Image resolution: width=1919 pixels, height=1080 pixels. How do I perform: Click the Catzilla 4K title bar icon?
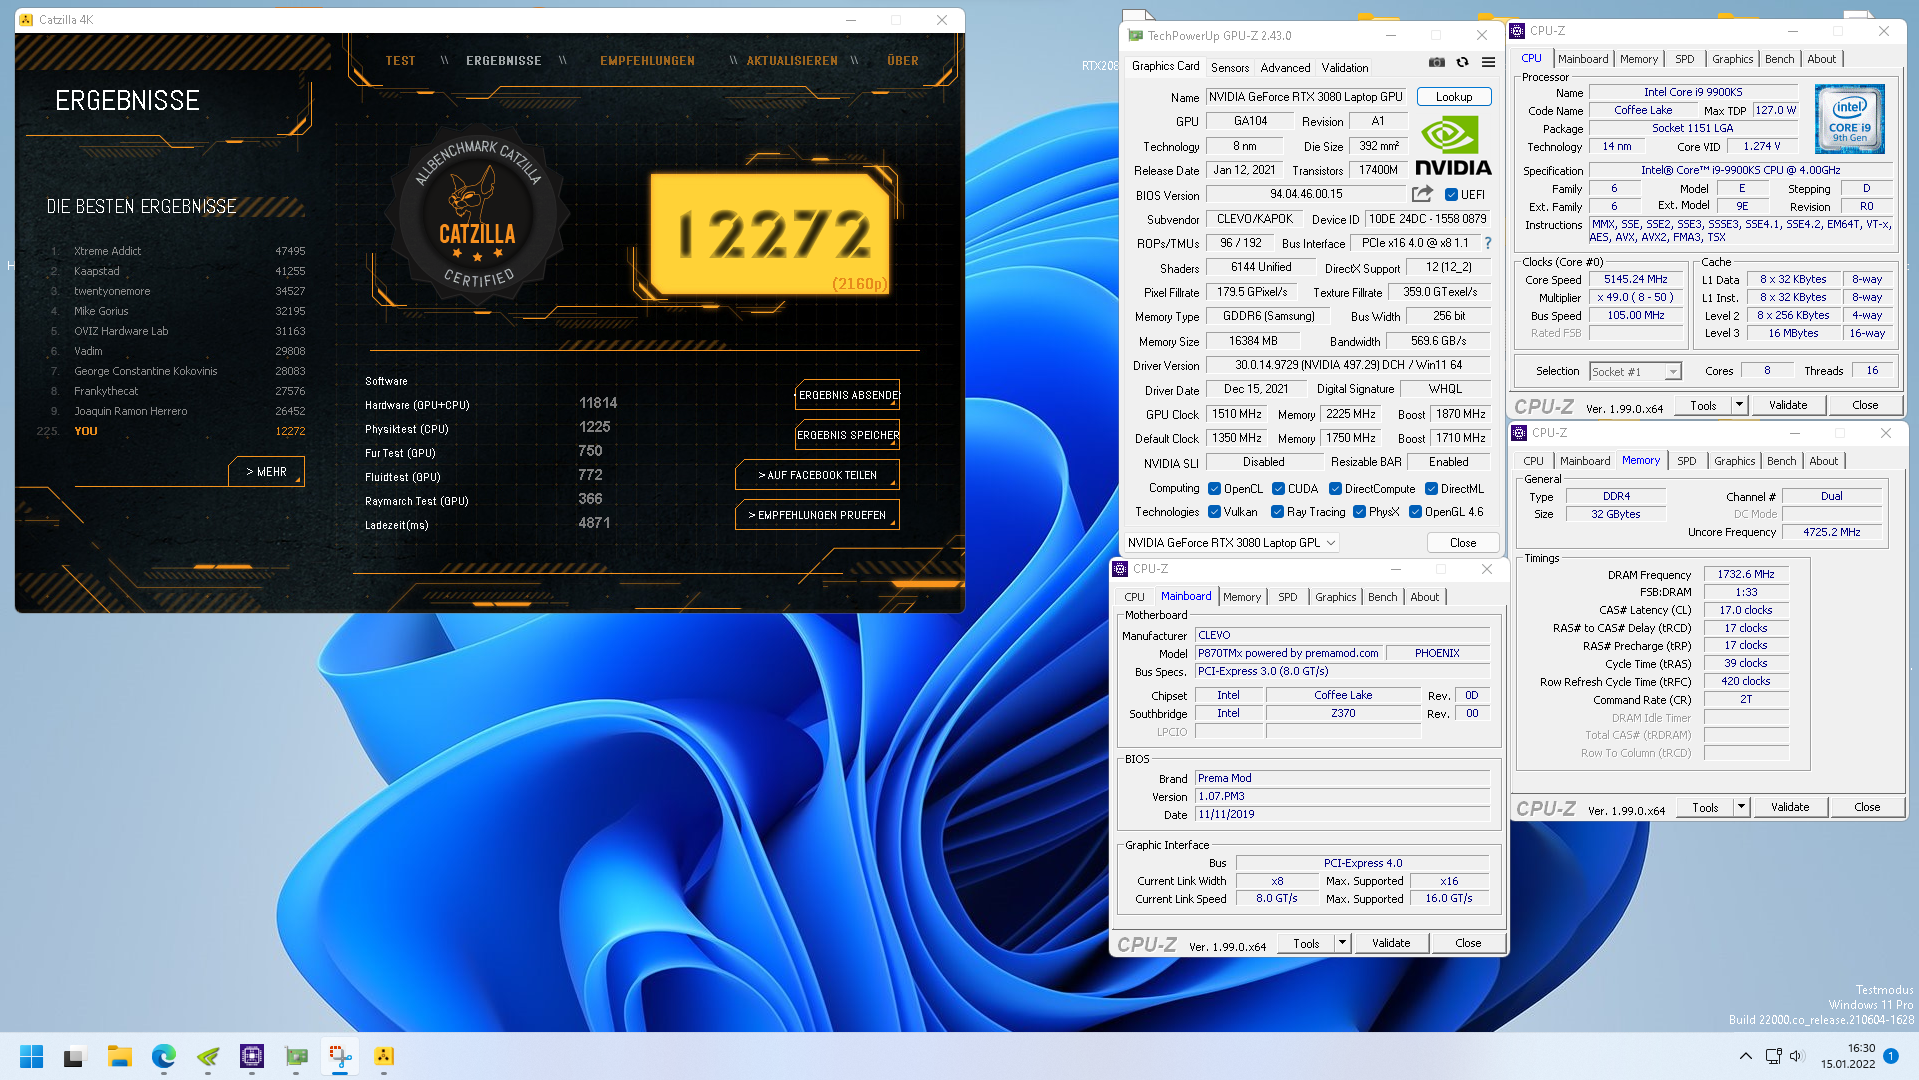[26, 20]
